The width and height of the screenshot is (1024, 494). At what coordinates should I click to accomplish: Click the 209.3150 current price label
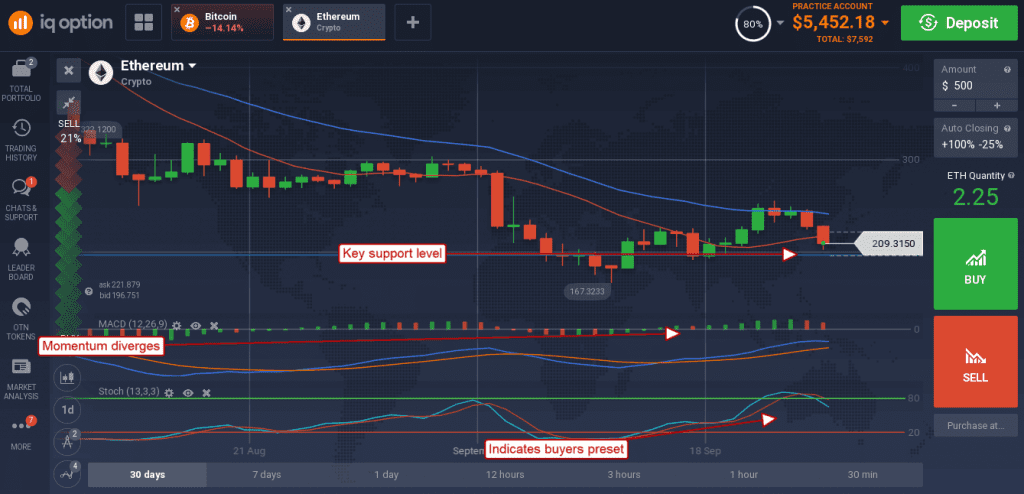[x=888, y=244]
